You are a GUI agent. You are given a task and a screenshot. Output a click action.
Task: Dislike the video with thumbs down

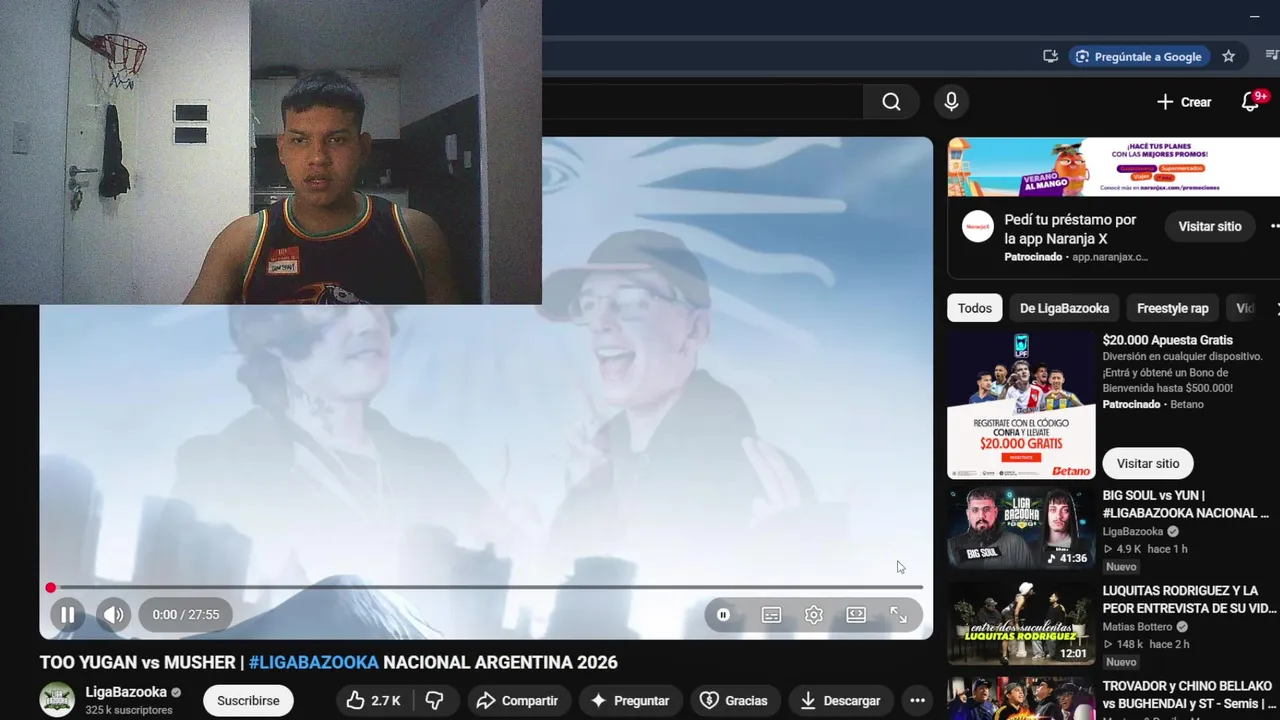(434, 701)
